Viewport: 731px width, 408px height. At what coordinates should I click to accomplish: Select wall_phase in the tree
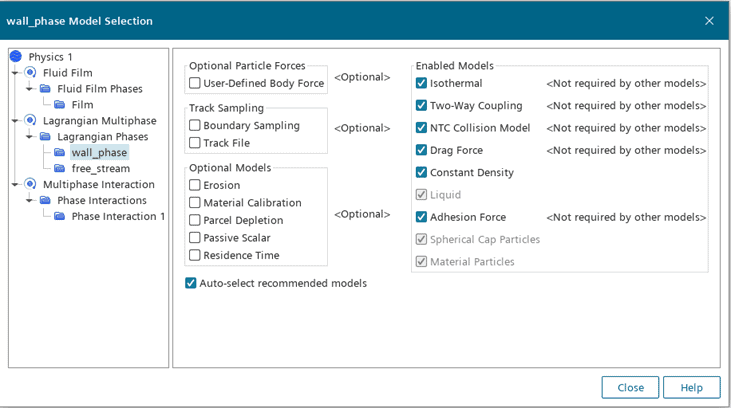(x=99, y=153)
